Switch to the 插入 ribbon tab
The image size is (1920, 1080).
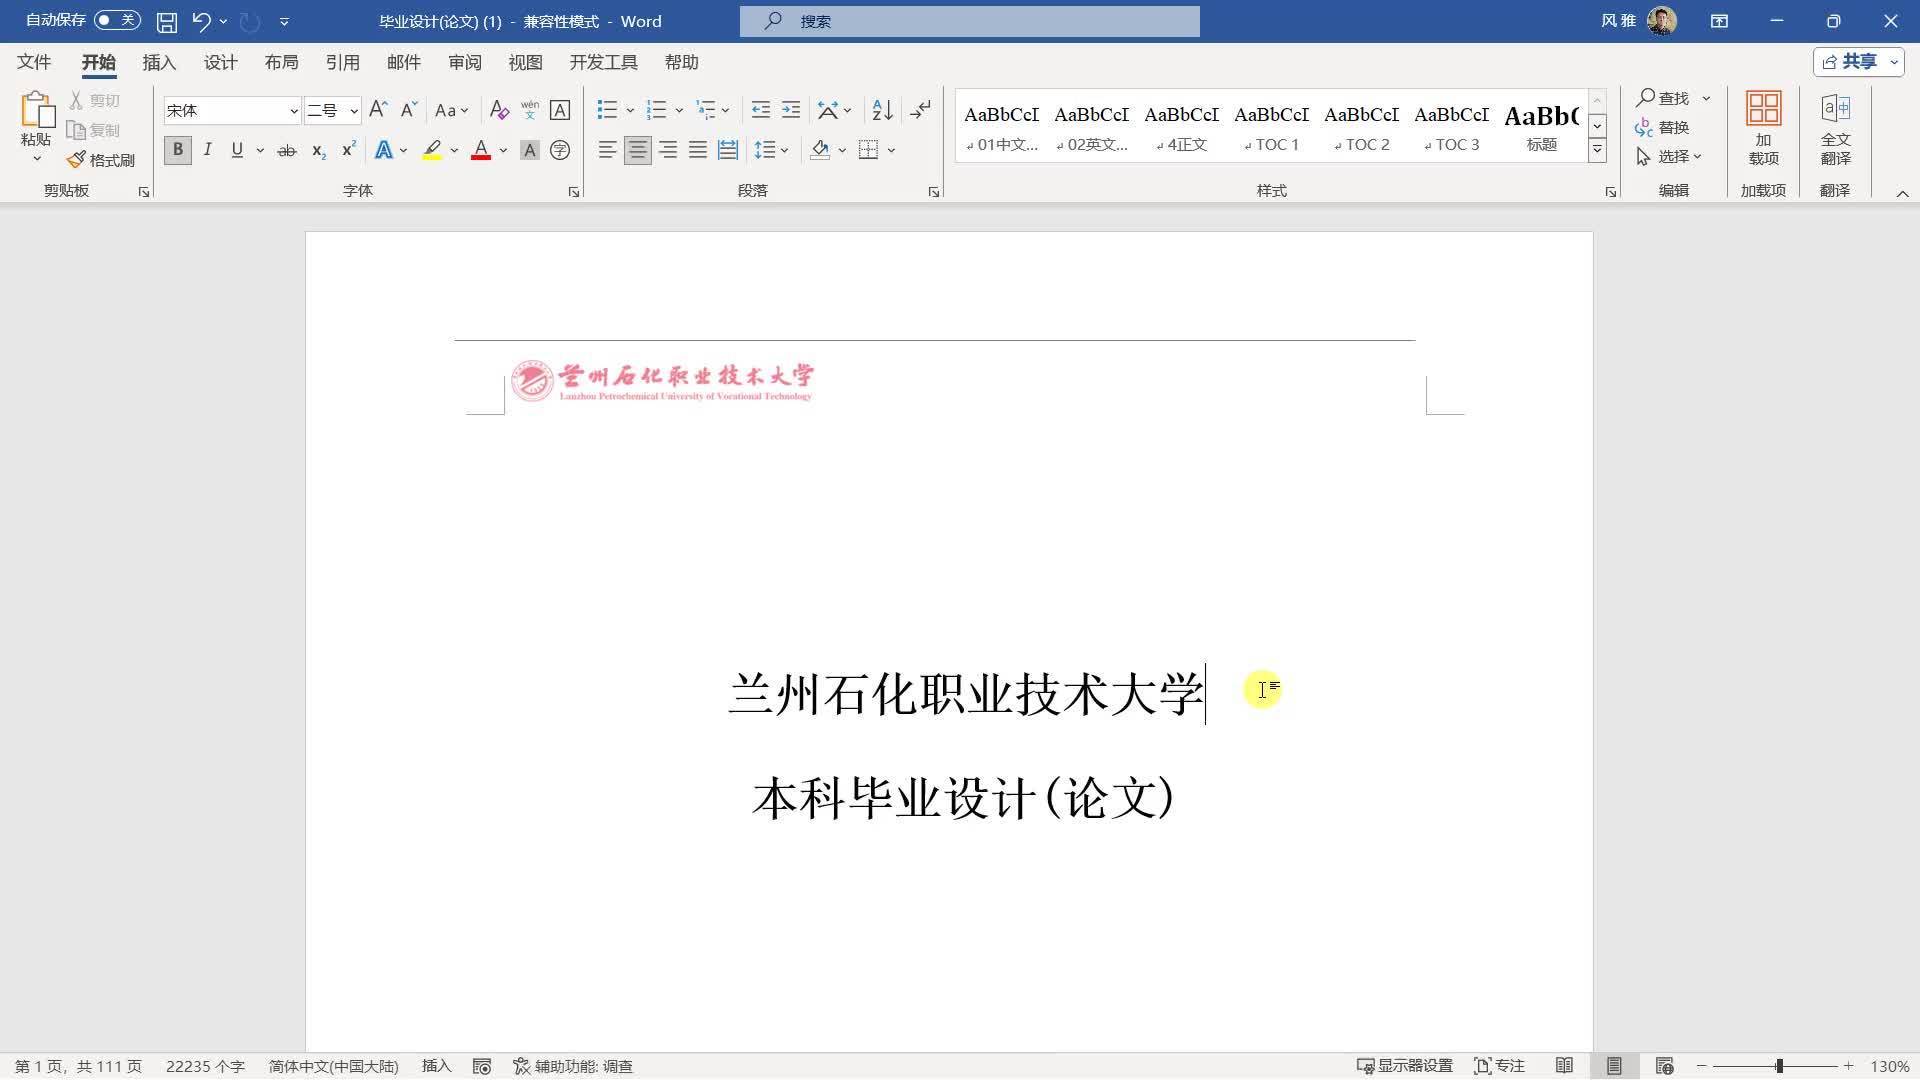(159, 62)
